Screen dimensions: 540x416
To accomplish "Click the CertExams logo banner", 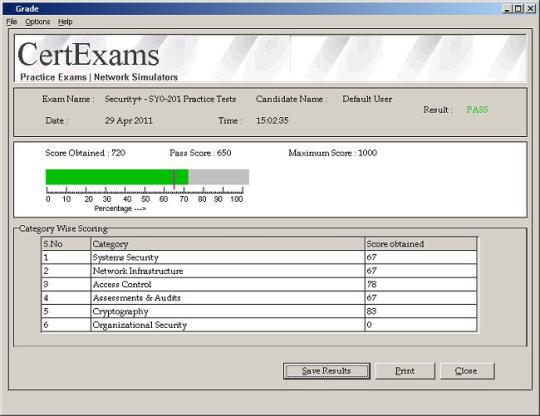I will point(270,58).
